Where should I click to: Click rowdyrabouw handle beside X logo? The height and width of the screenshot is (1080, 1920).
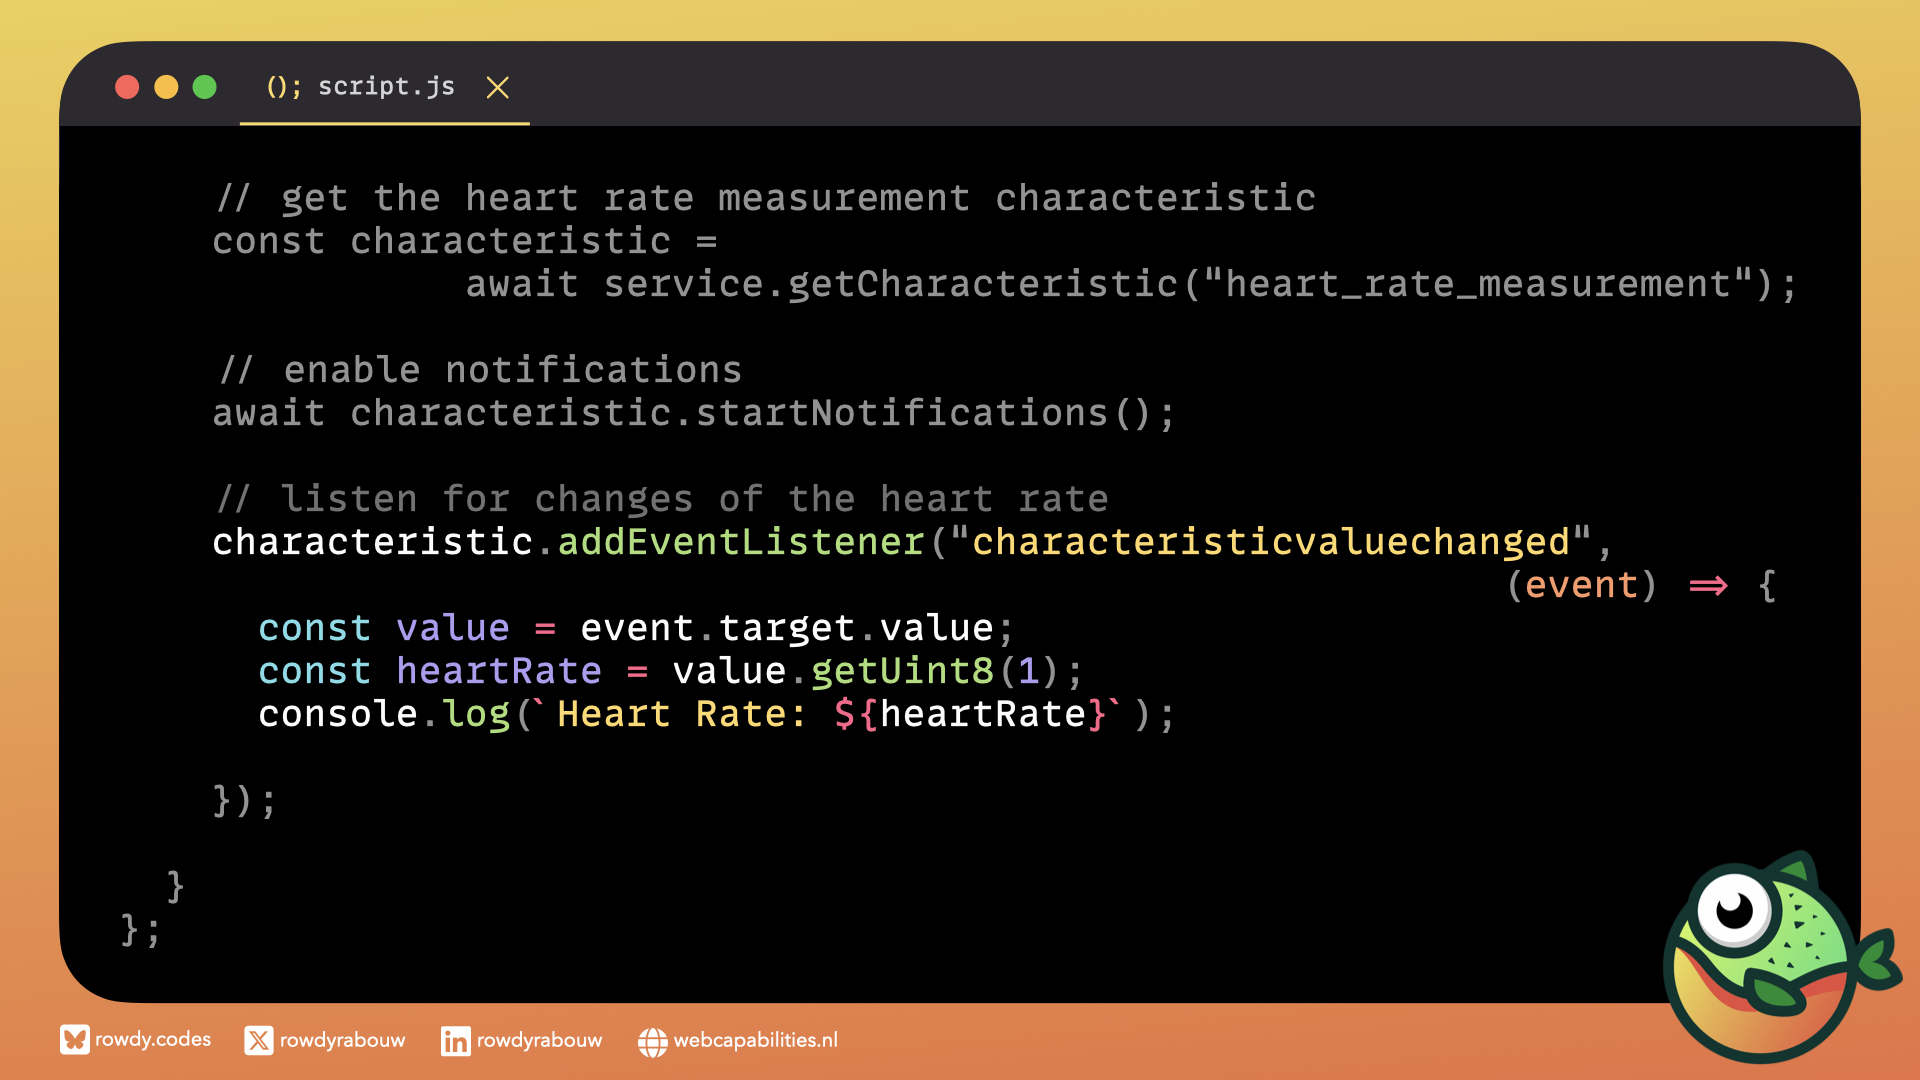pos(342,1040)
